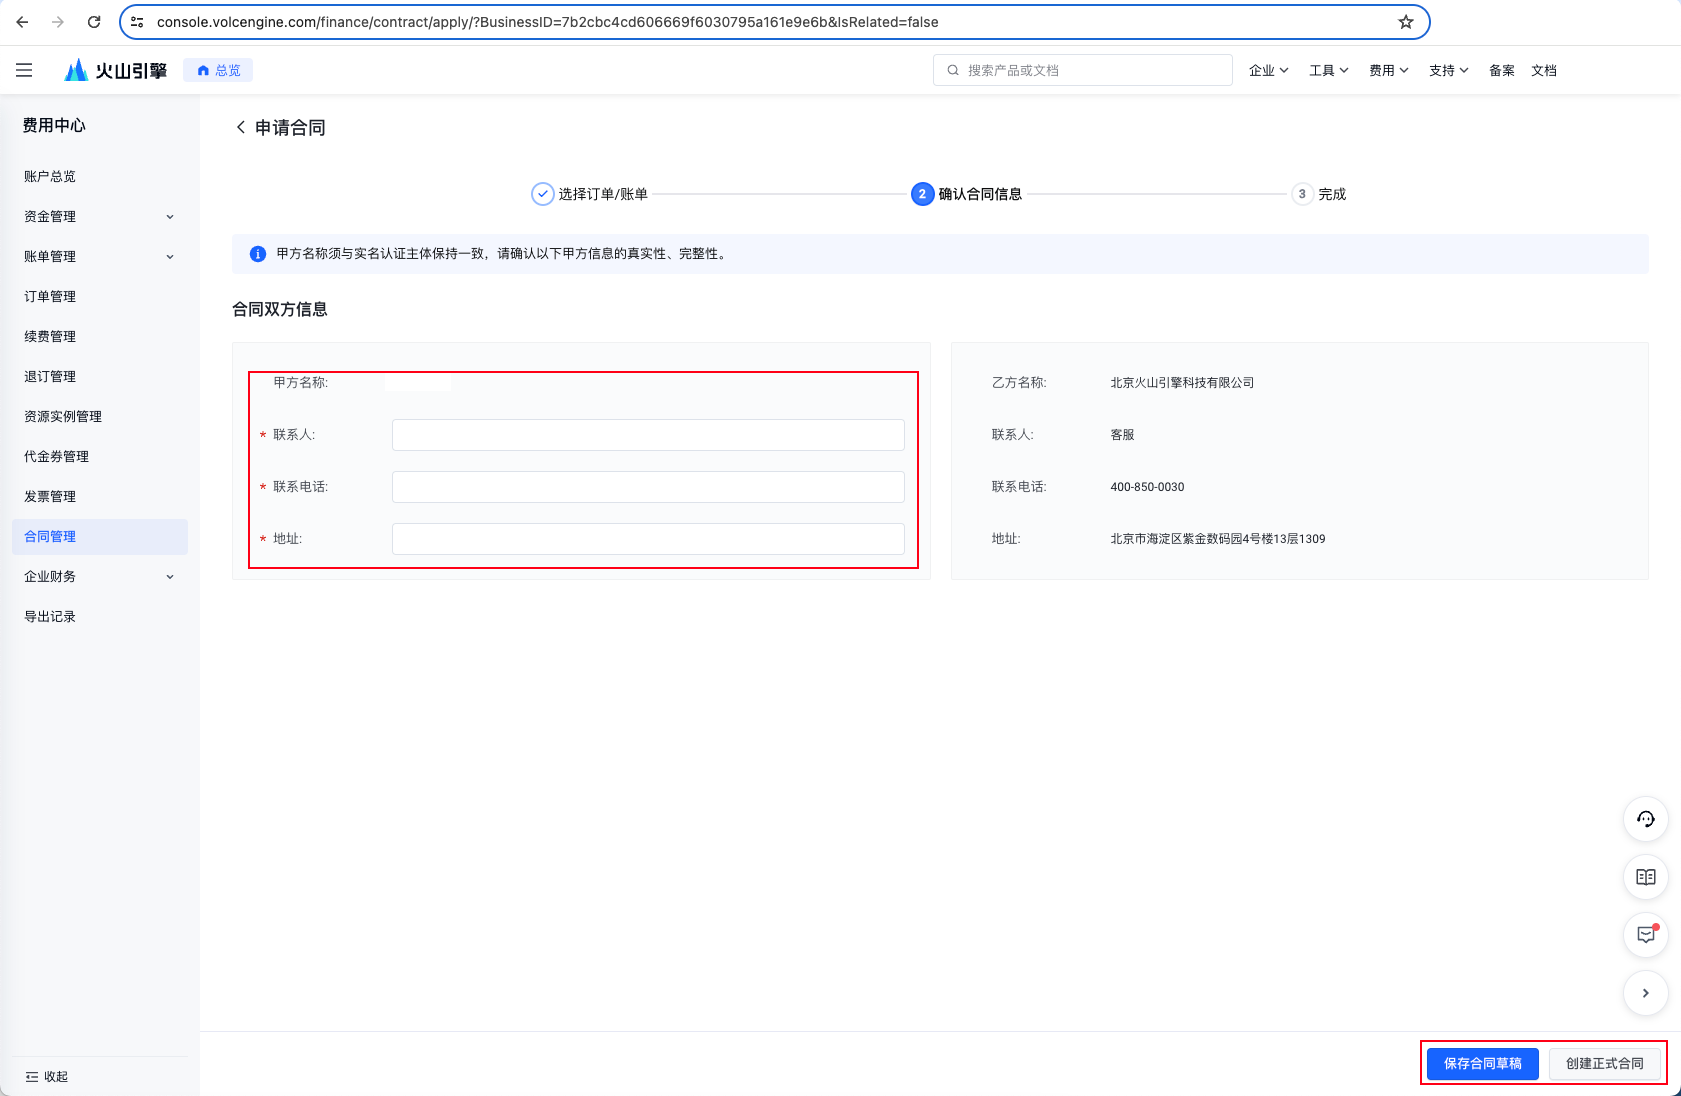
Task: Open 资源实例管理 in sidebar
Action: coord(100,417)
